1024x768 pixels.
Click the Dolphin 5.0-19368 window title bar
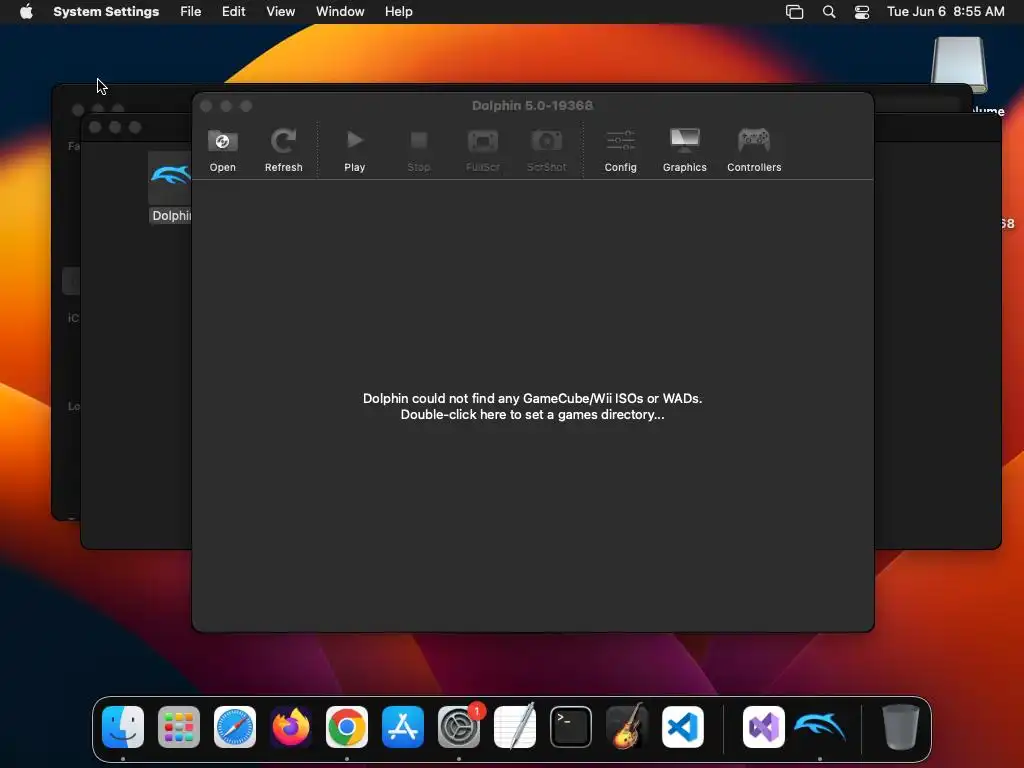tap(532, 106)
